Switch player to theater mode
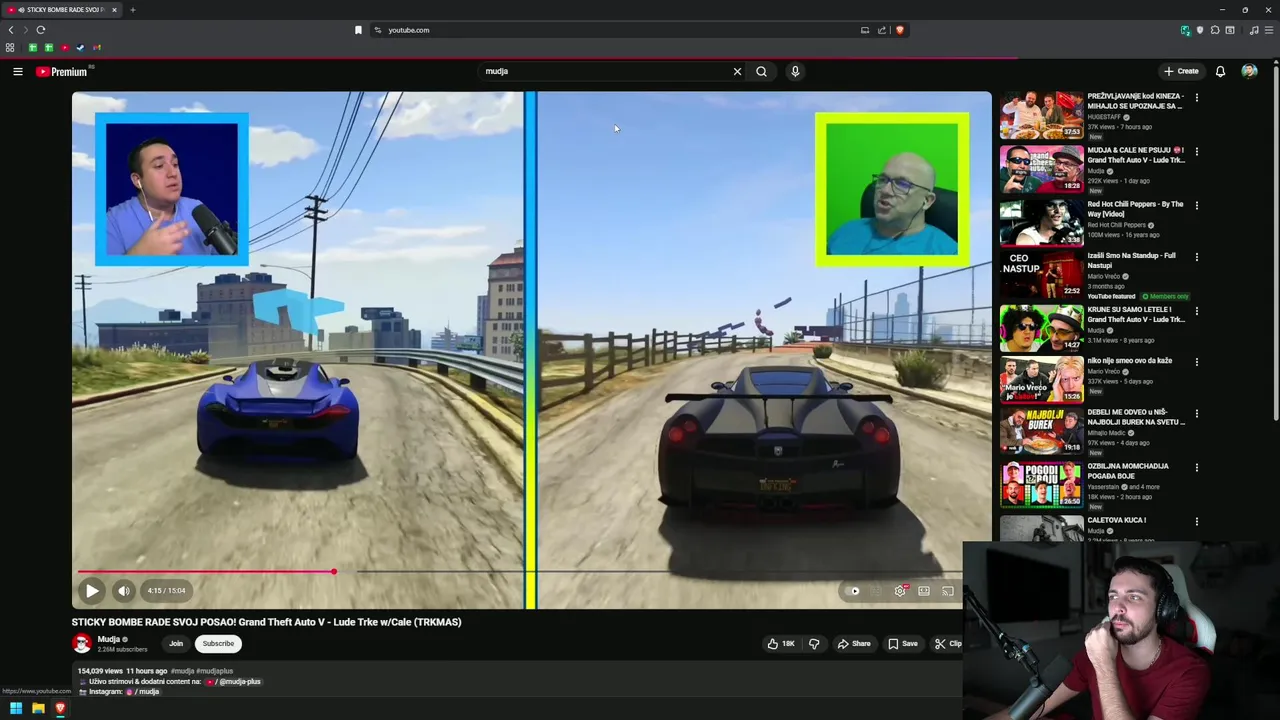The width and height of the screenshot is (1280, 720). click(924, 591)
